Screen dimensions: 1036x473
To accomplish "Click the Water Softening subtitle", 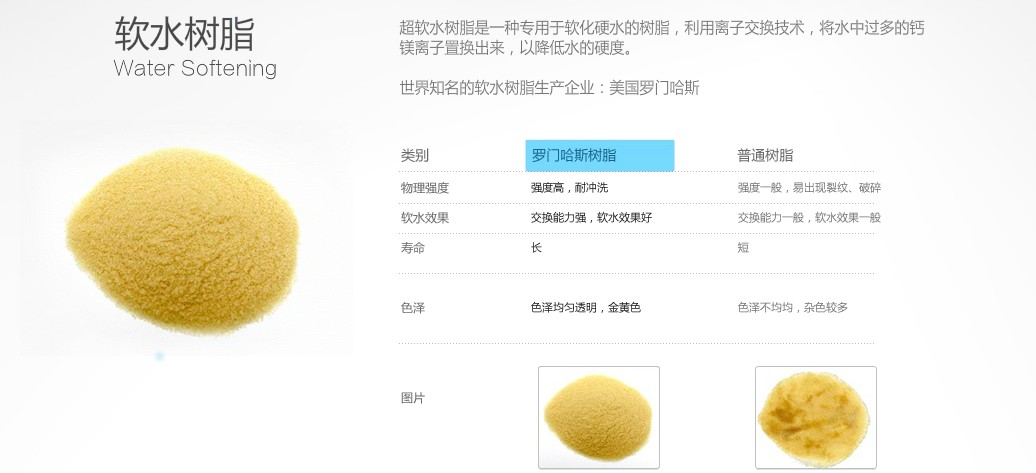I will (195, 68).
